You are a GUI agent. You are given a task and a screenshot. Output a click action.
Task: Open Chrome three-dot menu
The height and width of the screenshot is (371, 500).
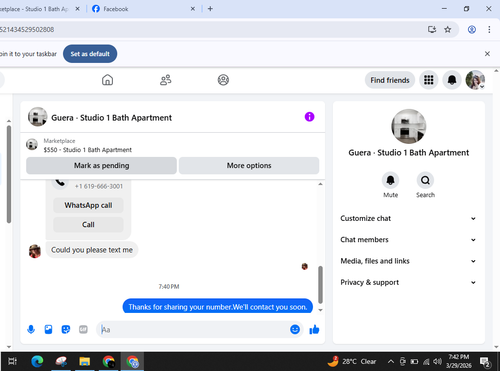tap(489, 30)
